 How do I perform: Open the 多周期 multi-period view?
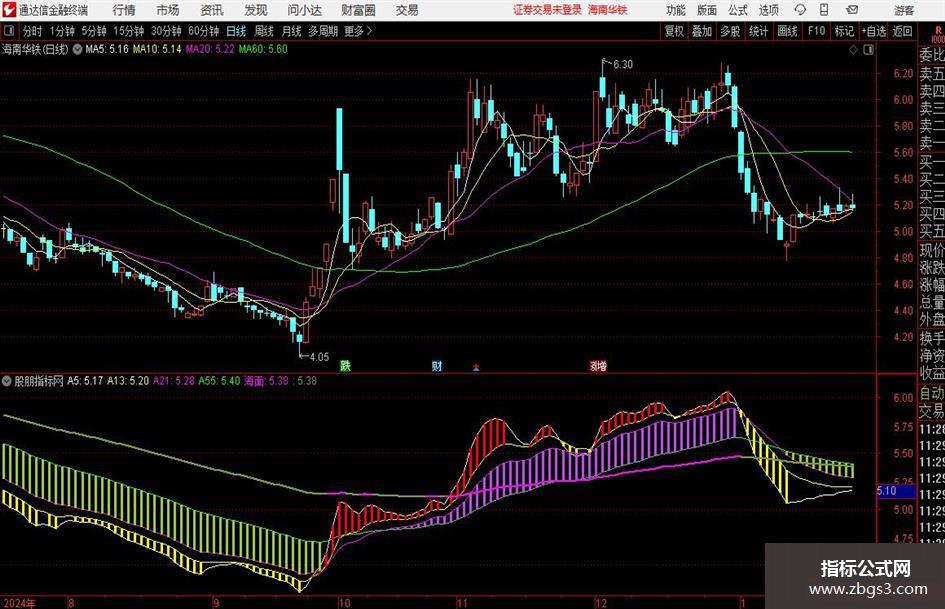(x=323, y=31)
